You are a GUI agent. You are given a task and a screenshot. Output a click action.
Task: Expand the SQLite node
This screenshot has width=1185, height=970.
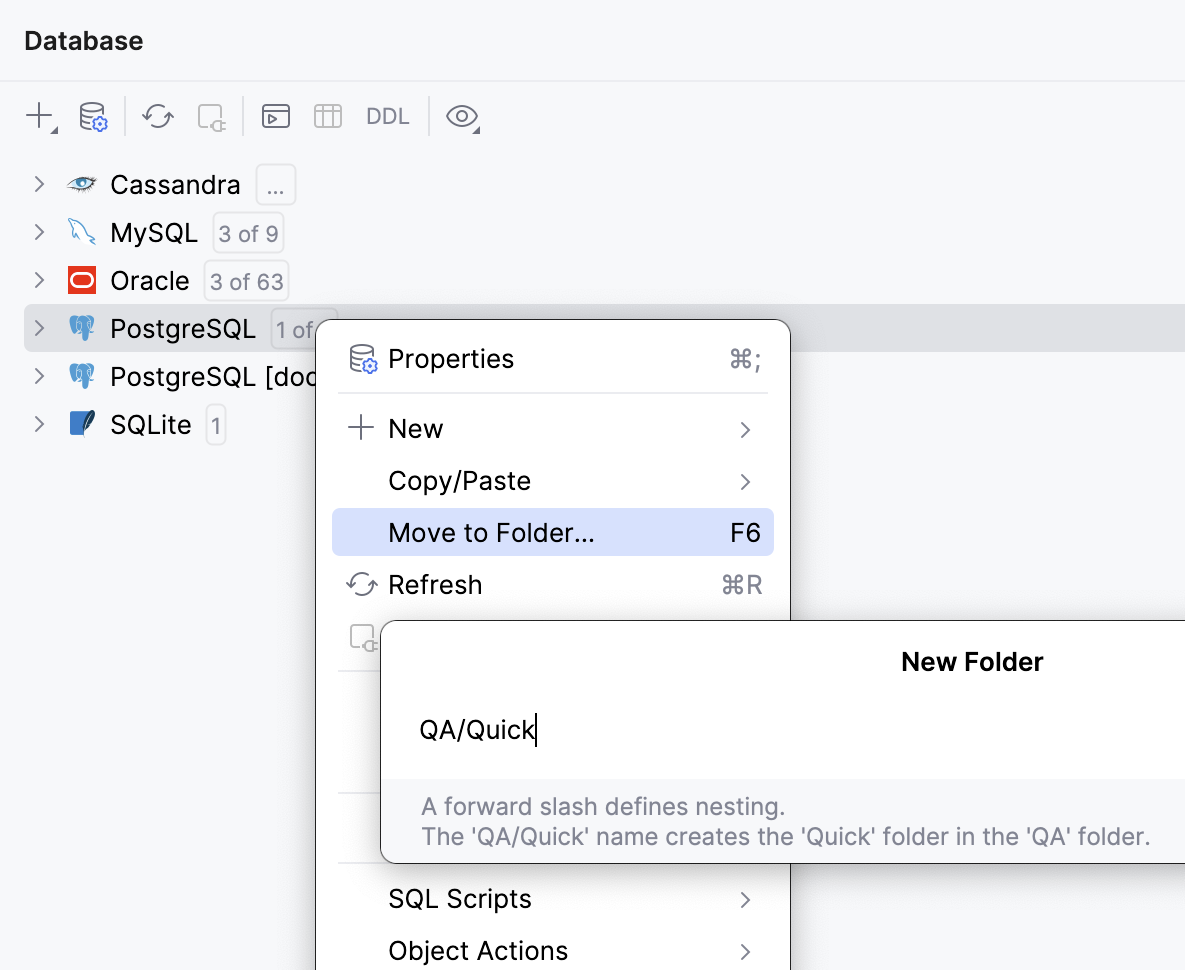click(x=39, y=424)
